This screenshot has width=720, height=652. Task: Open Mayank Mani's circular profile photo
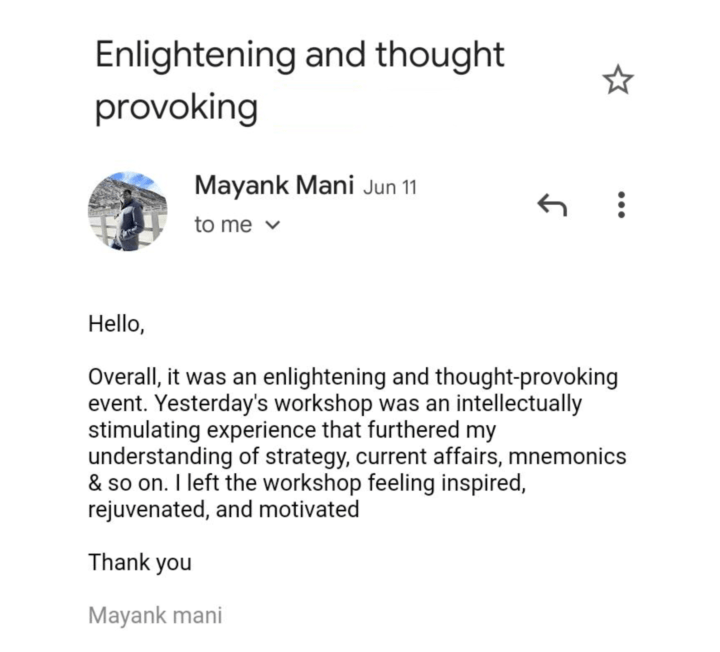[128, 211]
